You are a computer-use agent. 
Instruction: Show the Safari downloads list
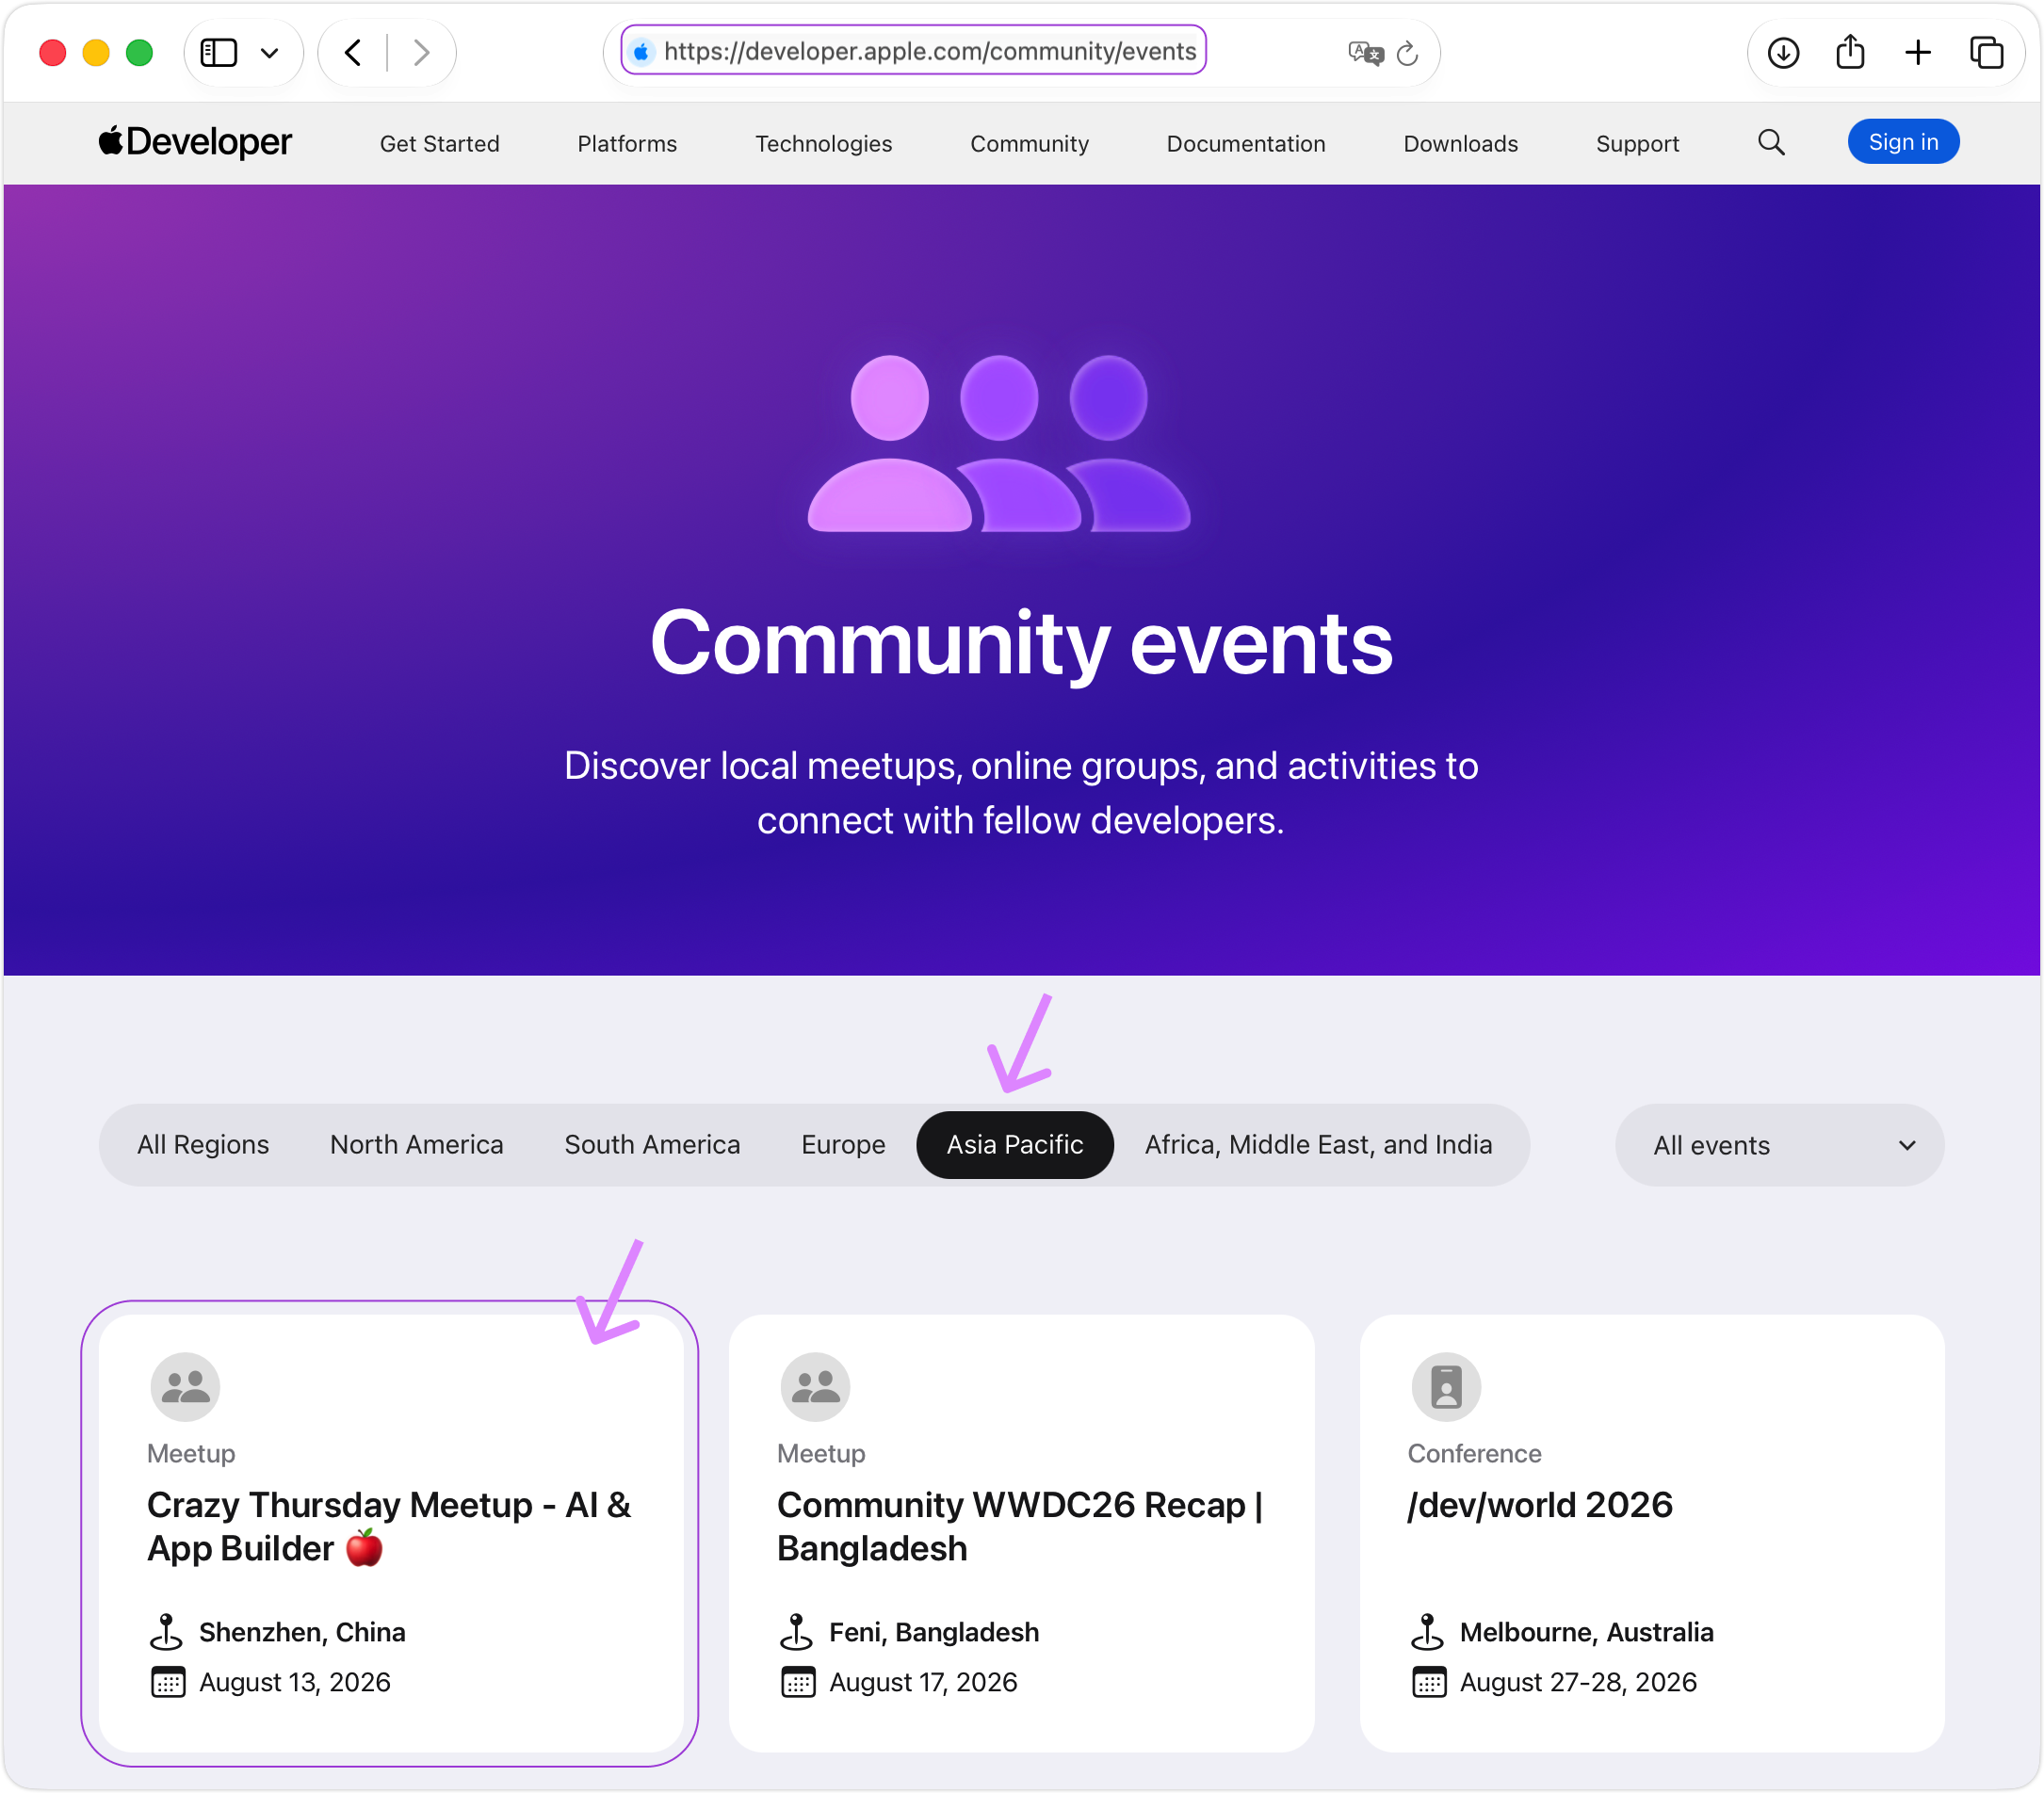click(x=1783, y=52)
